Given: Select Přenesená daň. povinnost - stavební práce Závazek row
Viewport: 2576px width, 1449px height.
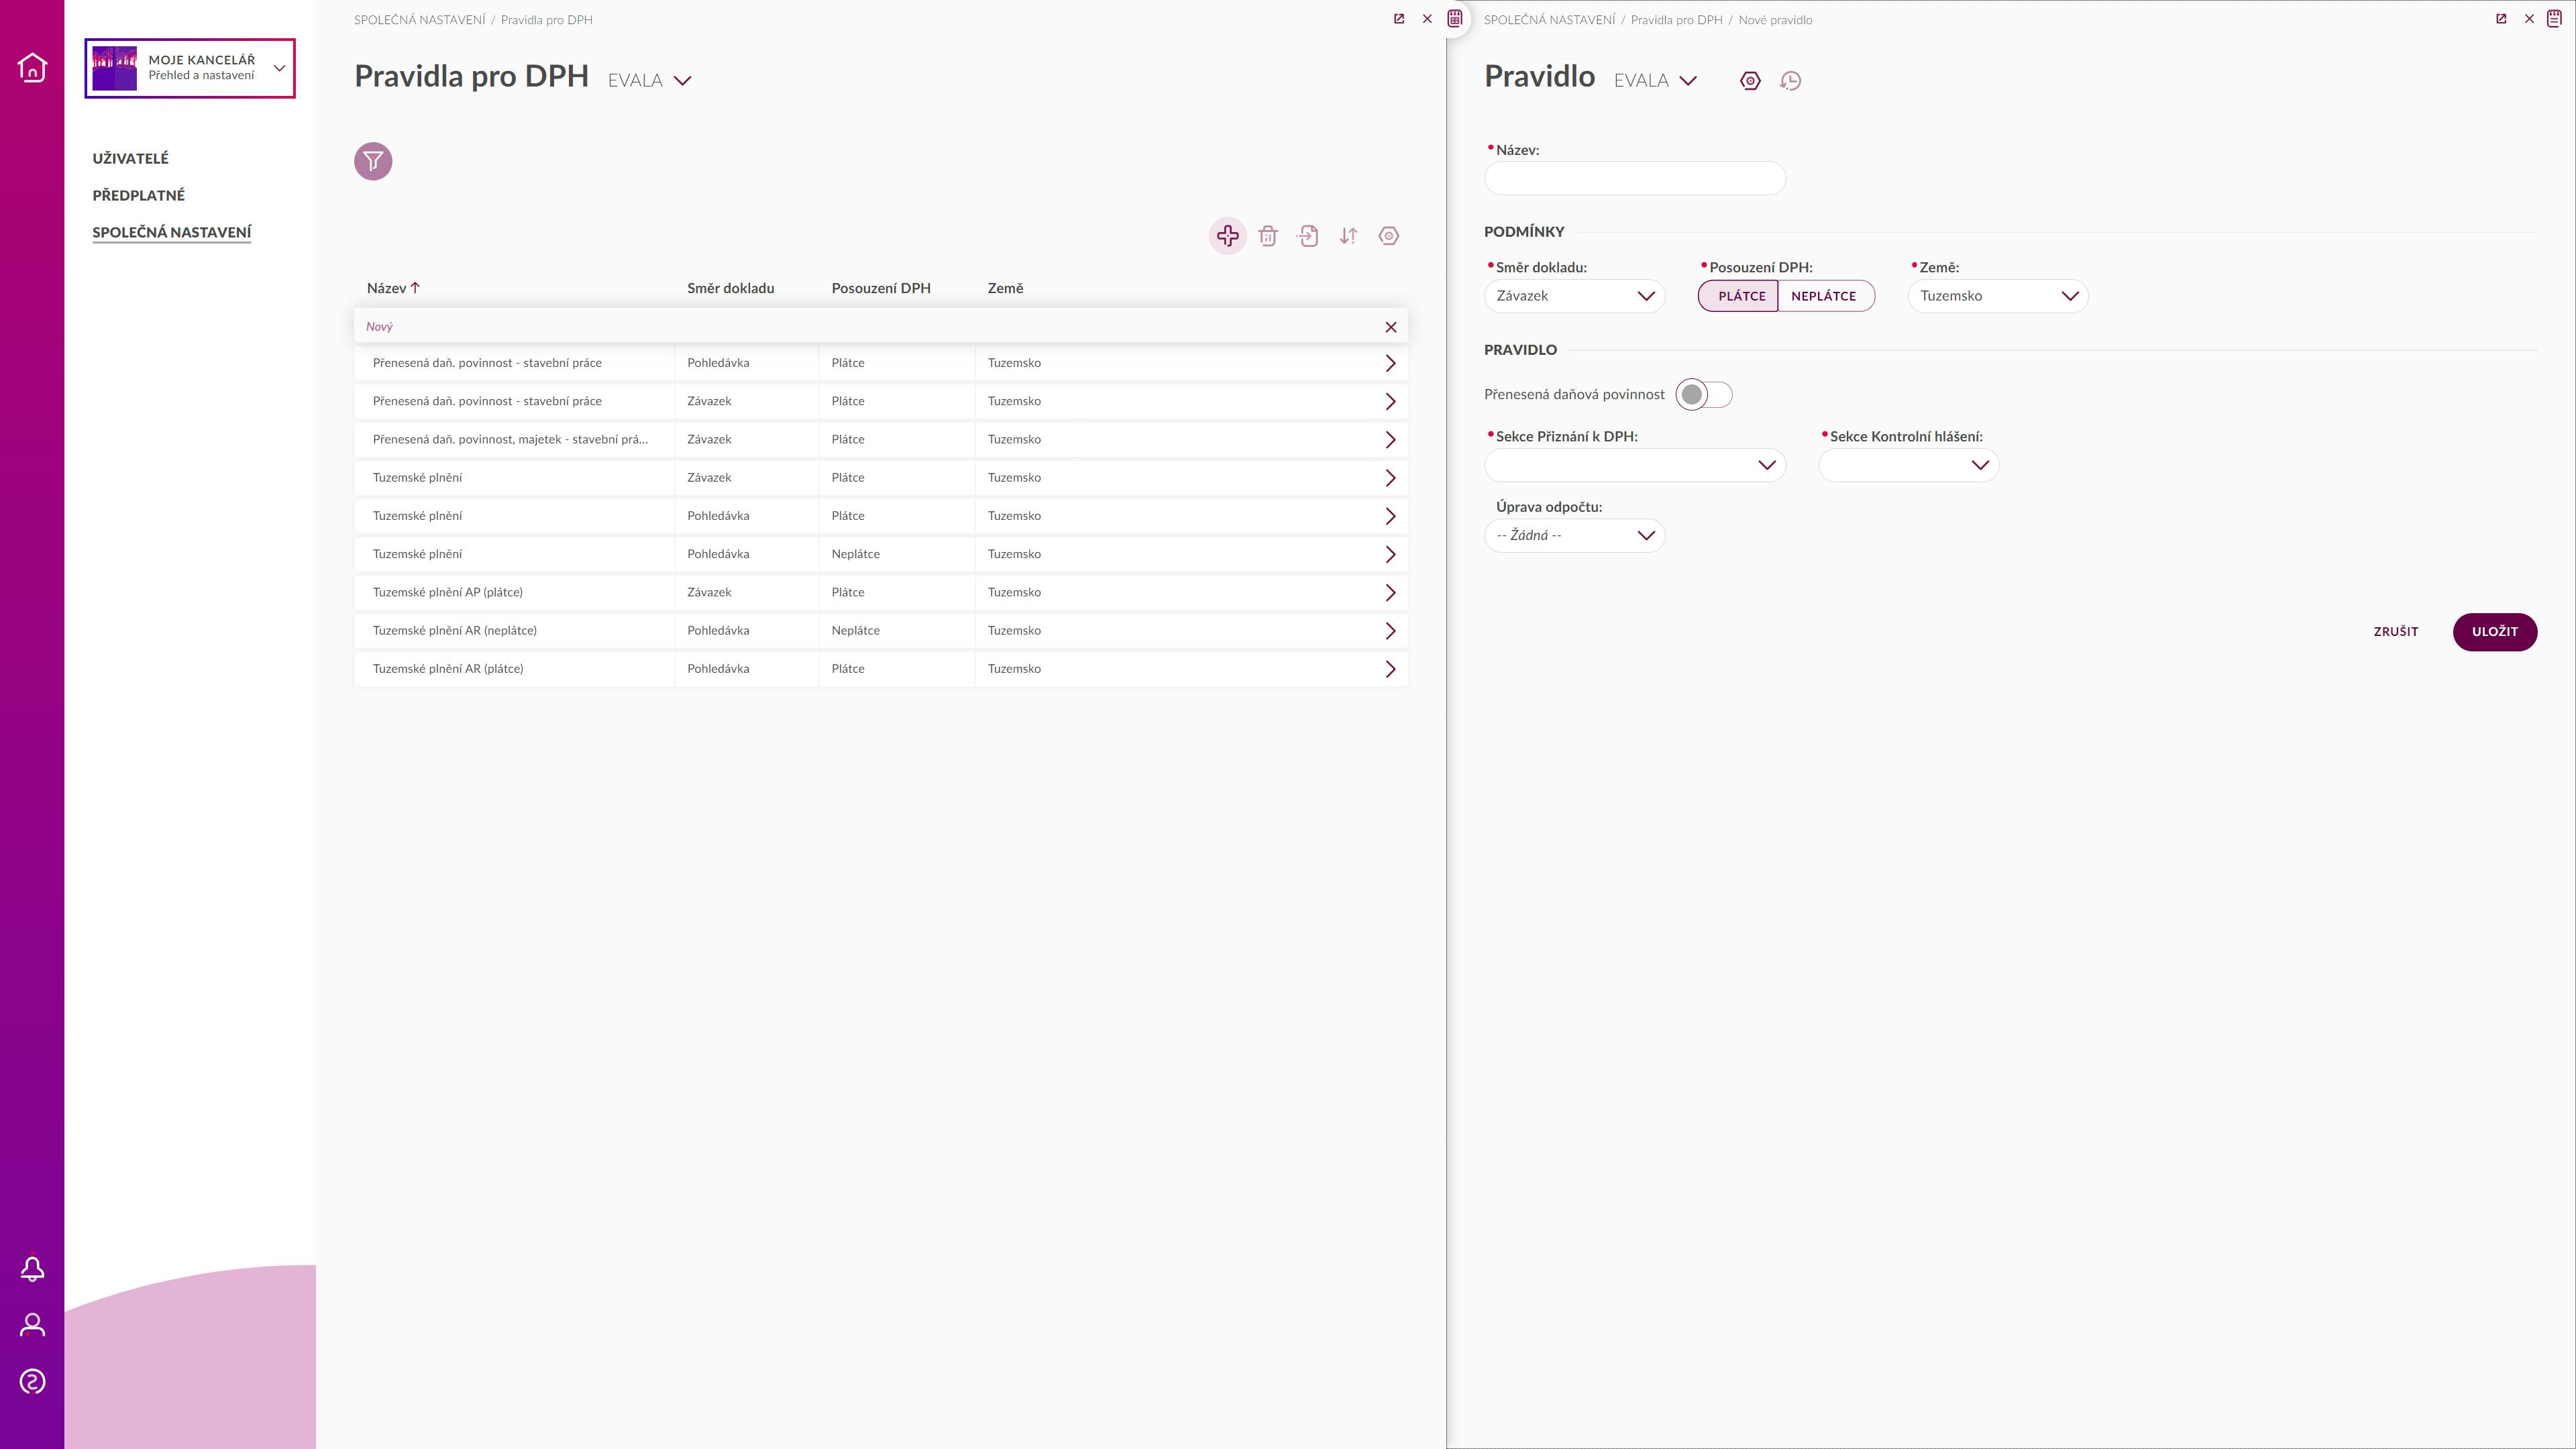Looking at the screenshot, I should 881,401.
